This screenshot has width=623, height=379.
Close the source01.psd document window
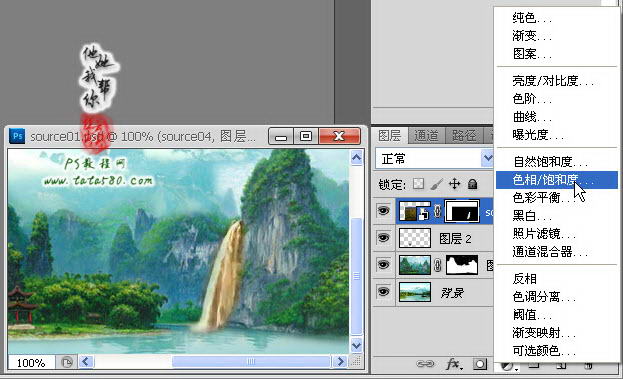pyautogui.click(x=340, y=136)
